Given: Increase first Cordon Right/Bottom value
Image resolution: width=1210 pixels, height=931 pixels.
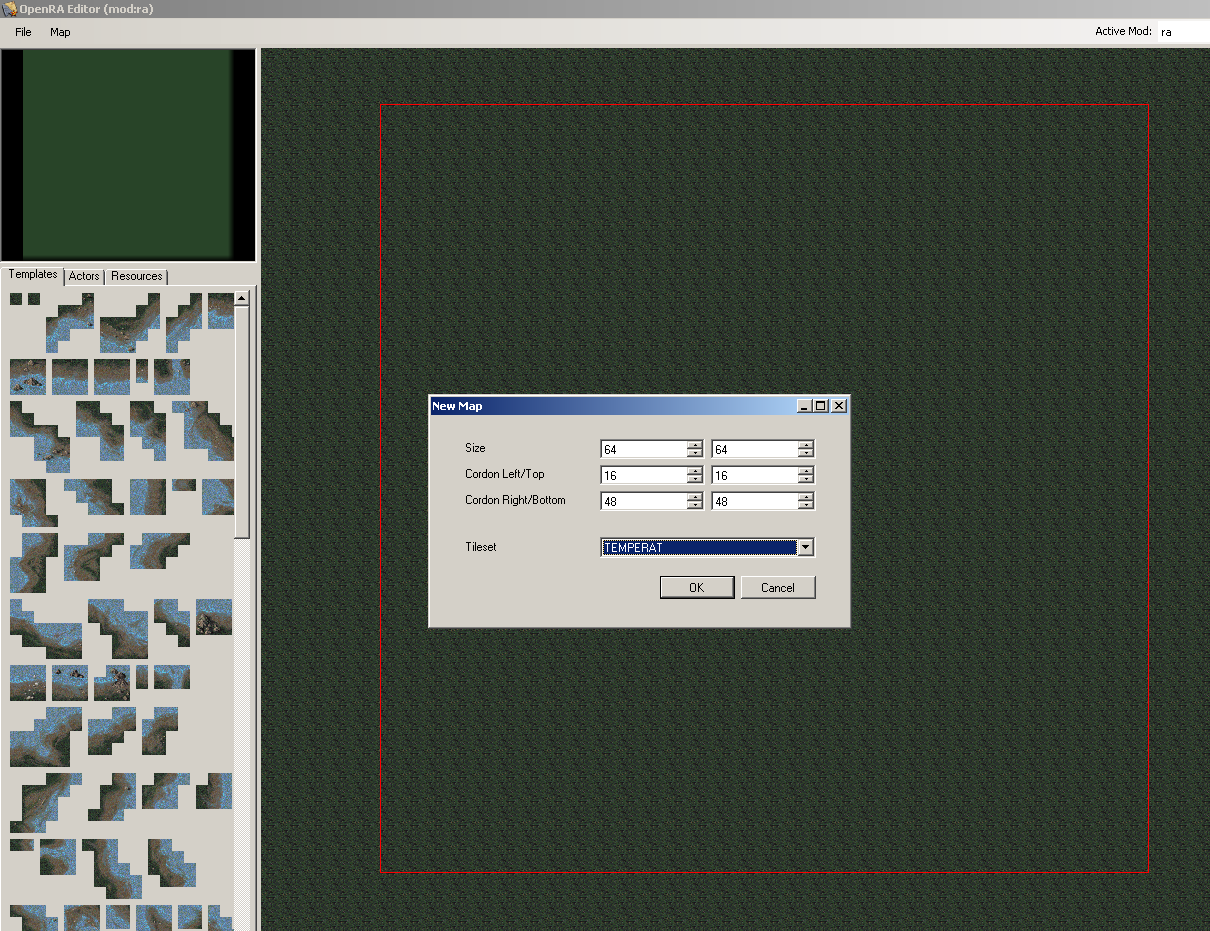Looking at the screenshot, I should point(695,497).
